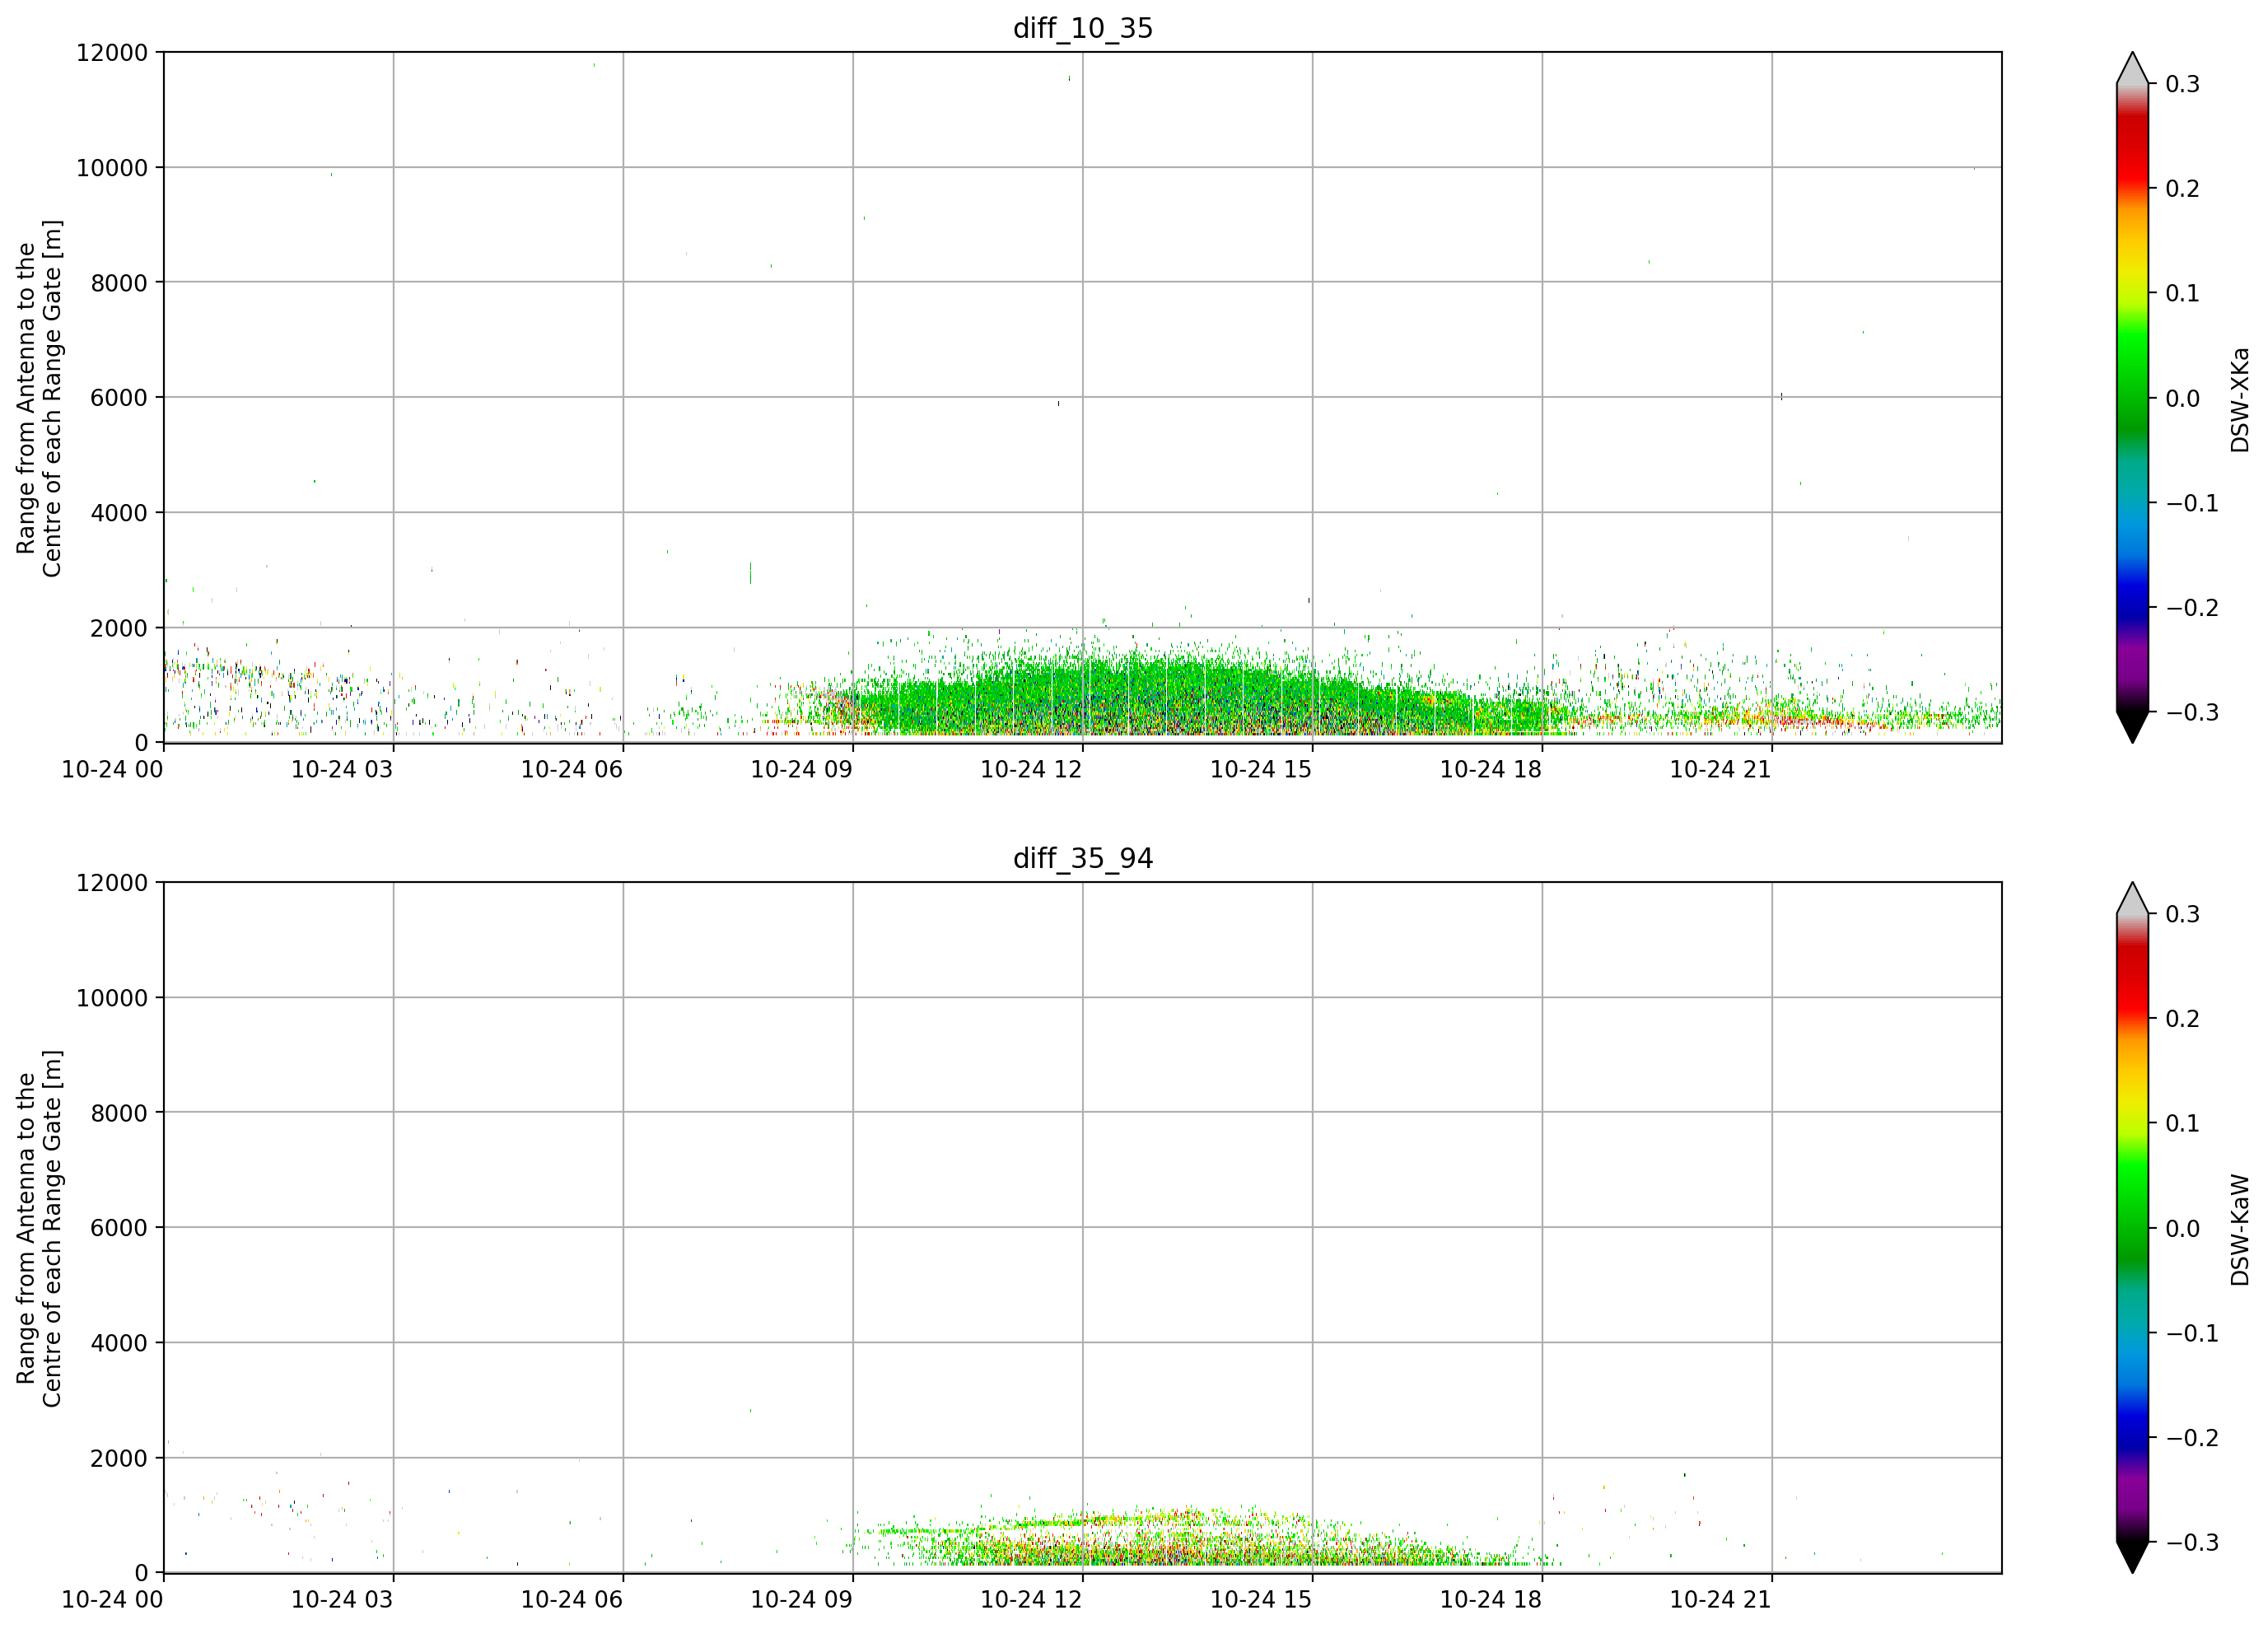This screenshot has height=1629, width=2268.
Task: Click the 0.3 tick on DSW-KaW colorbar
Action: [x=2183, y=914]
